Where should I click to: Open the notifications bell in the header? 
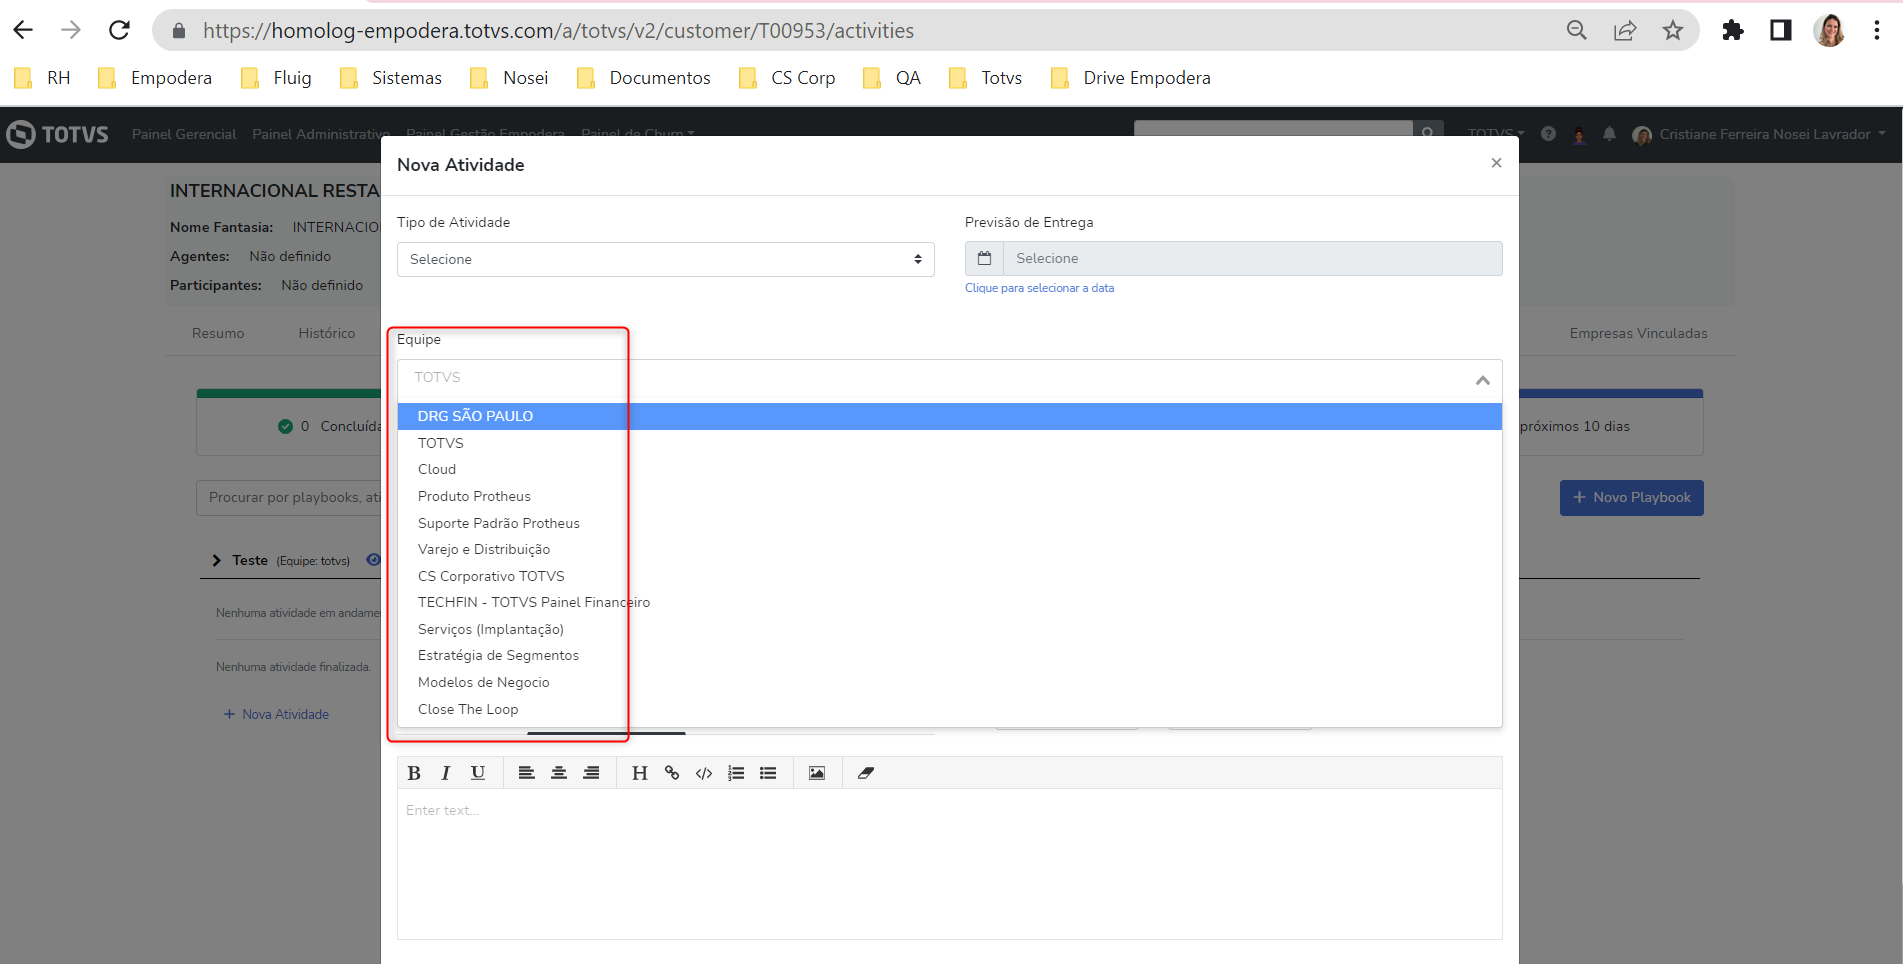click(1609, 134)
